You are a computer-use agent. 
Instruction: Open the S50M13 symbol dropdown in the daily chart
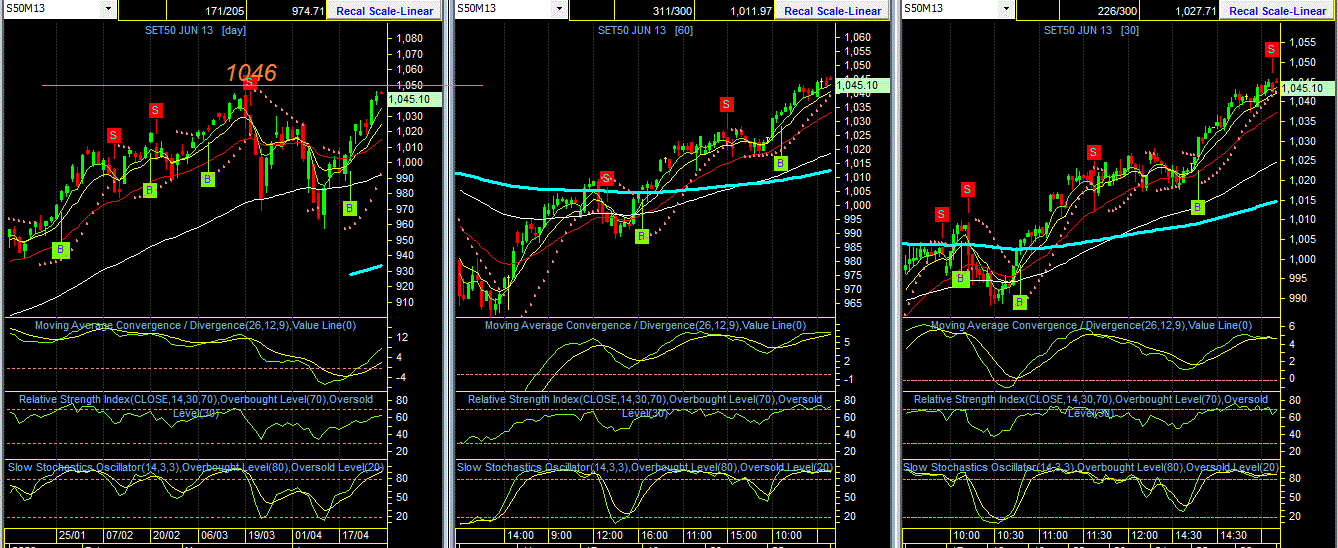(x=107, y=8)
